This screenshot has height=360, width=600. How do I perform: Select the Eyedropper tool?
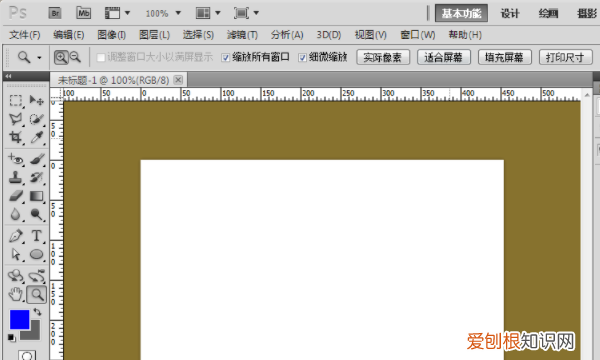(x=37, y=137)
